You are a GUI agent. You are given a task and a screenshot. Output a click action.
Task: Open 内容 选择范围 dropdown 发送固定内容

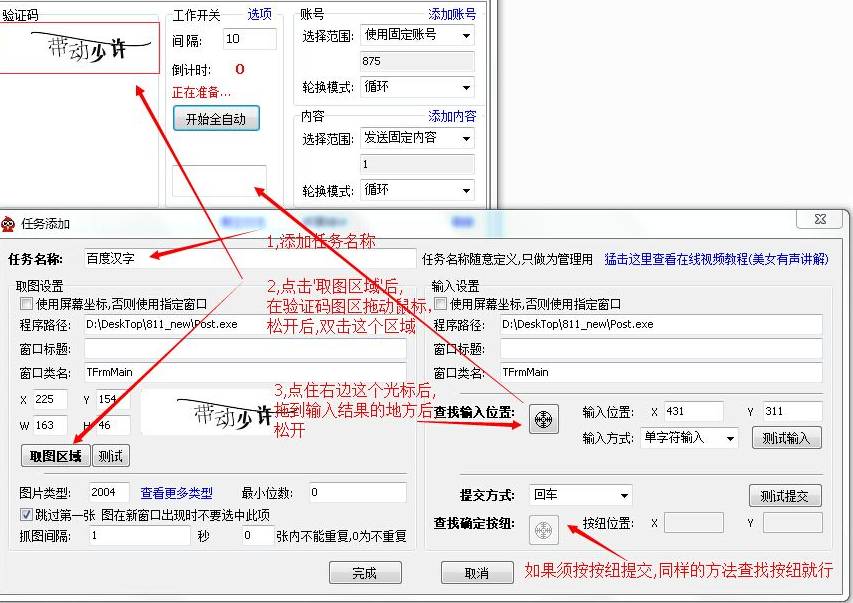click(417, 138)
